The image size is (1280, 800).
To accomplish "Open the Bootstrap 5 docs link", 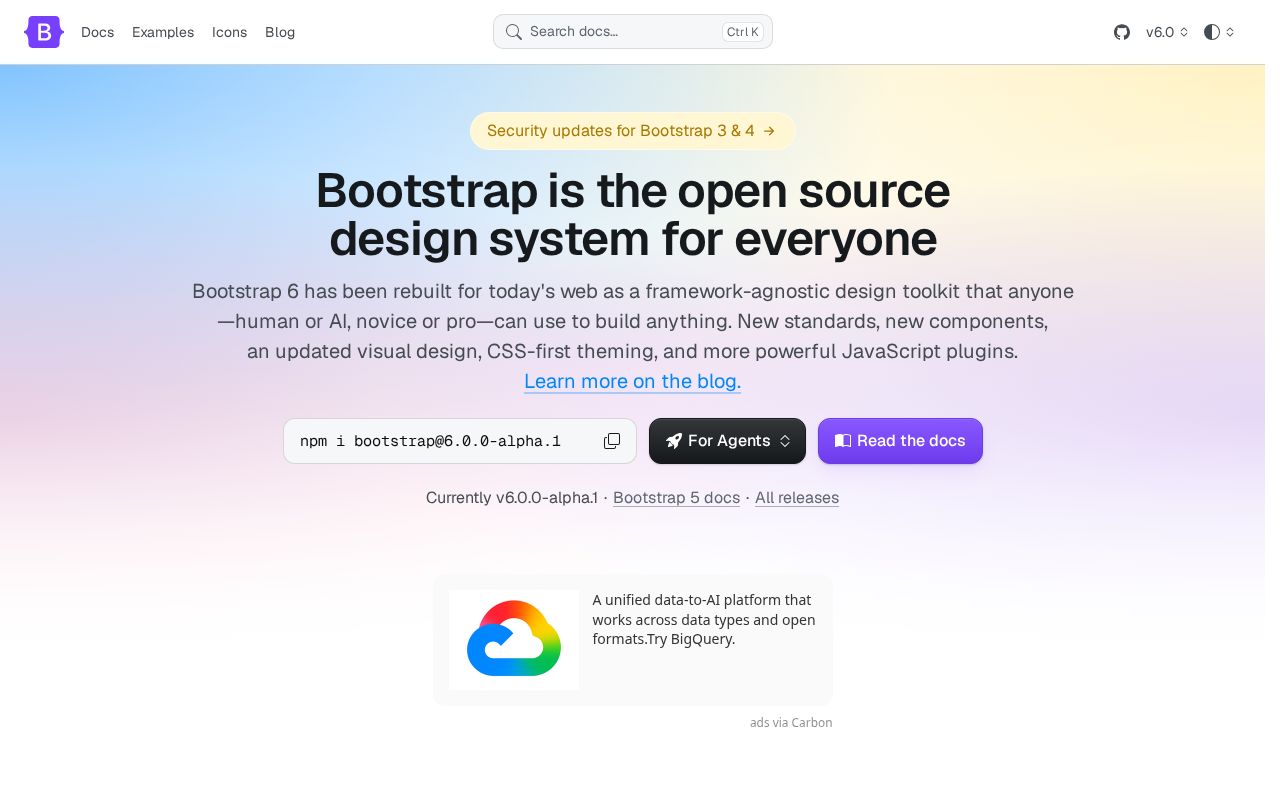I will (x=676, y=498).
